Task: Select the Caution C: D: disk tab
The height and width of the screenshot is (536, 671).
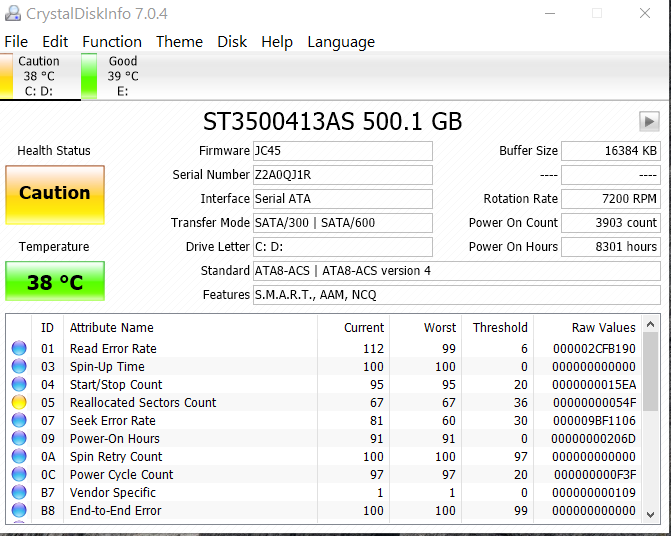Action: tap(39, 76)
